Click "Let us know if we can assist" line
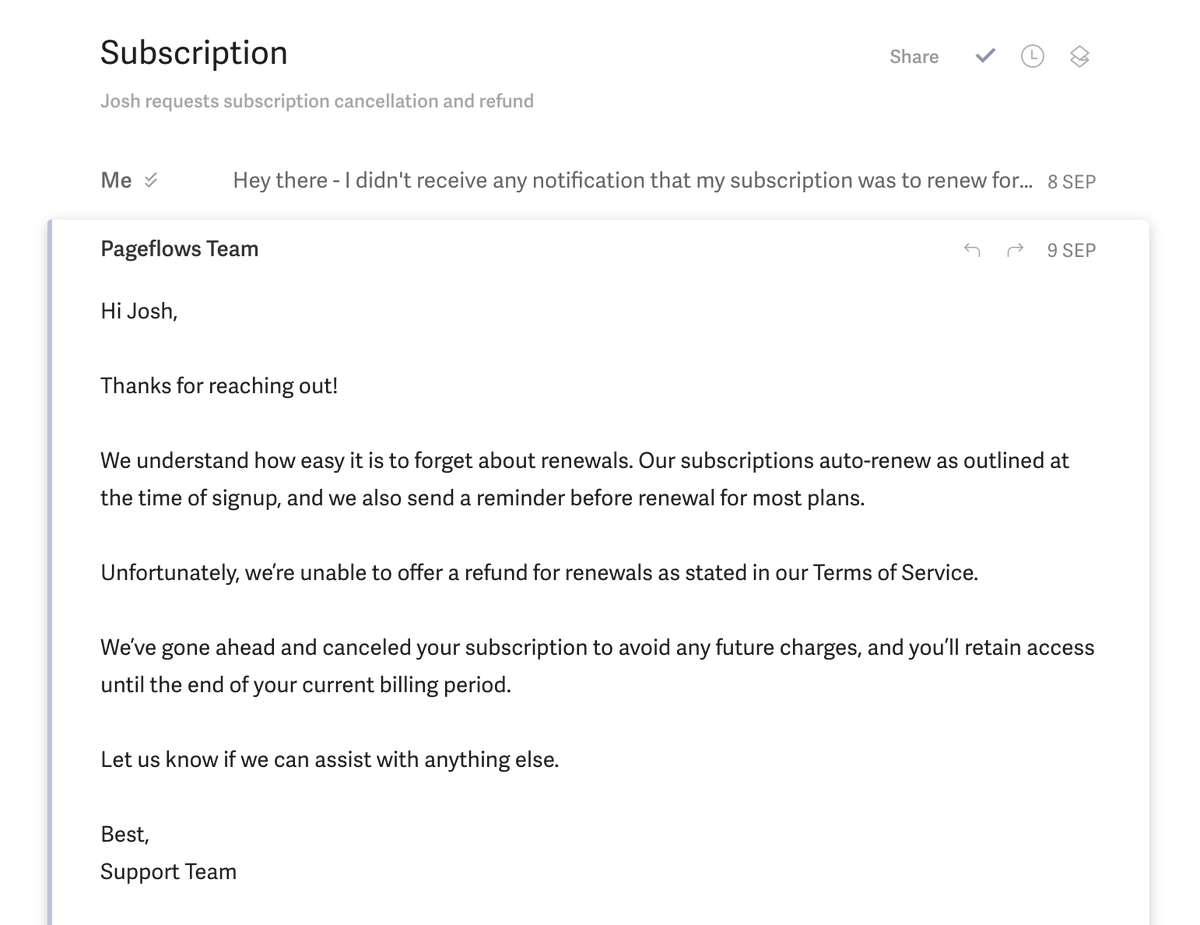 pyautogui.click(x=330, y=760)
